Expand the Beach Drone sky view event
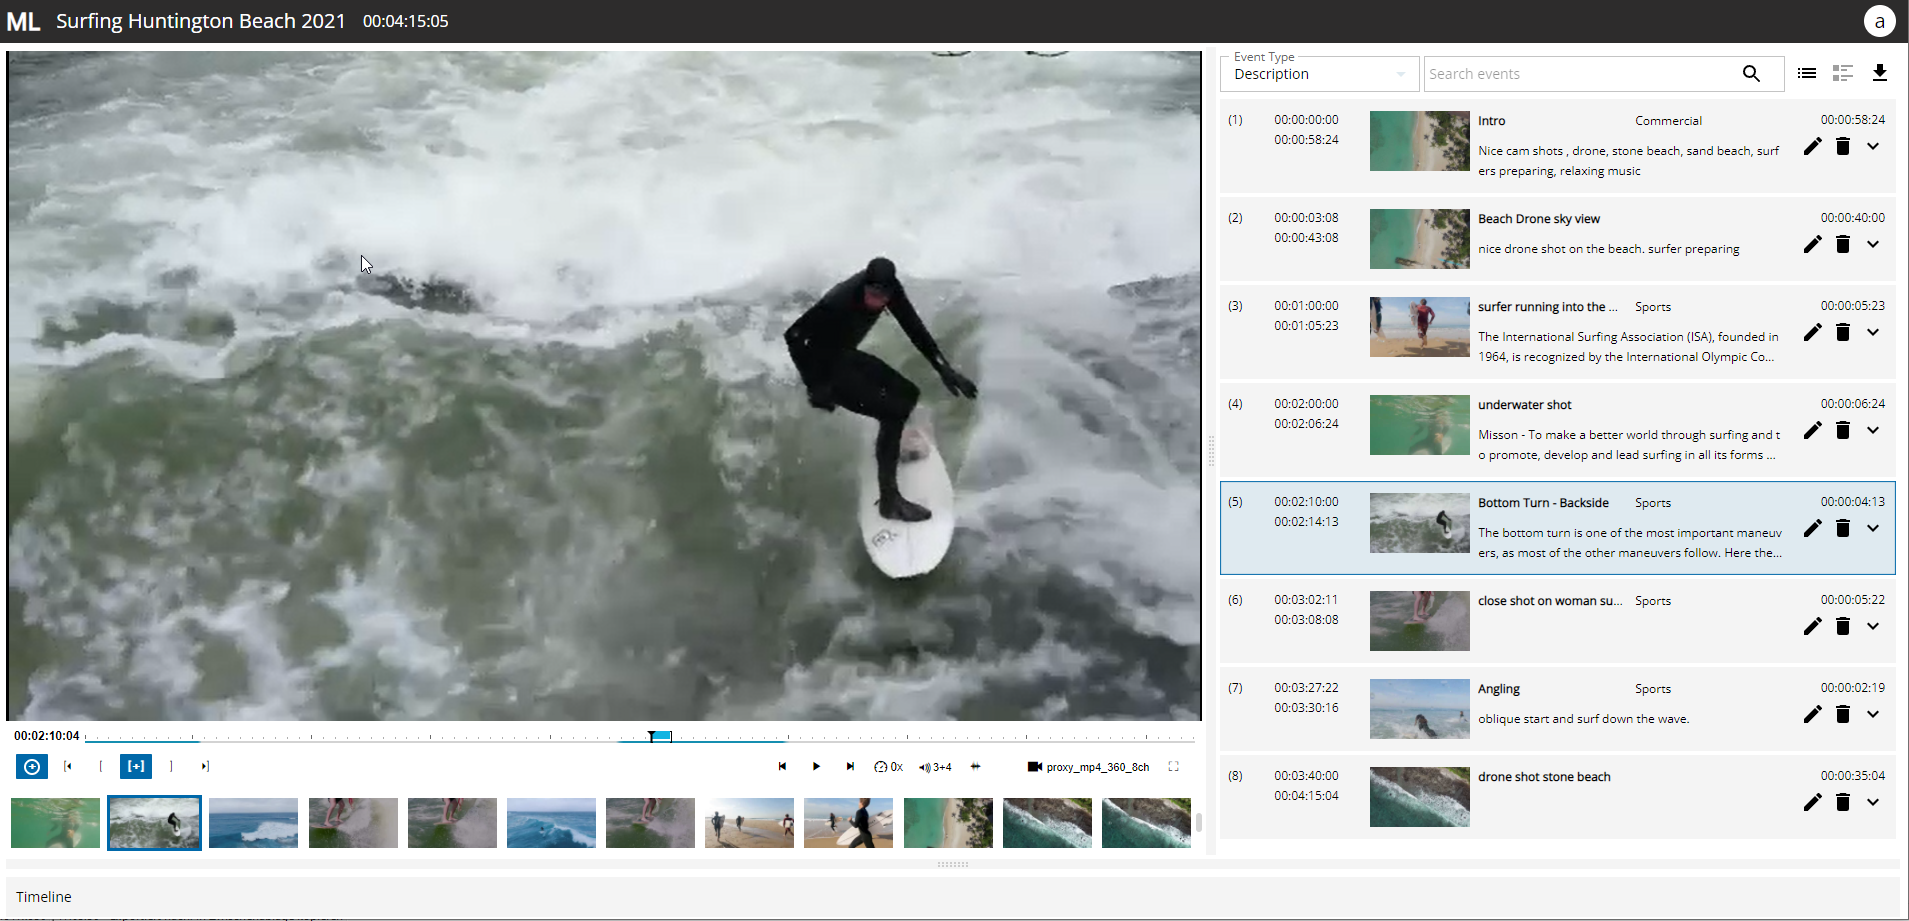 [1873, 245]
